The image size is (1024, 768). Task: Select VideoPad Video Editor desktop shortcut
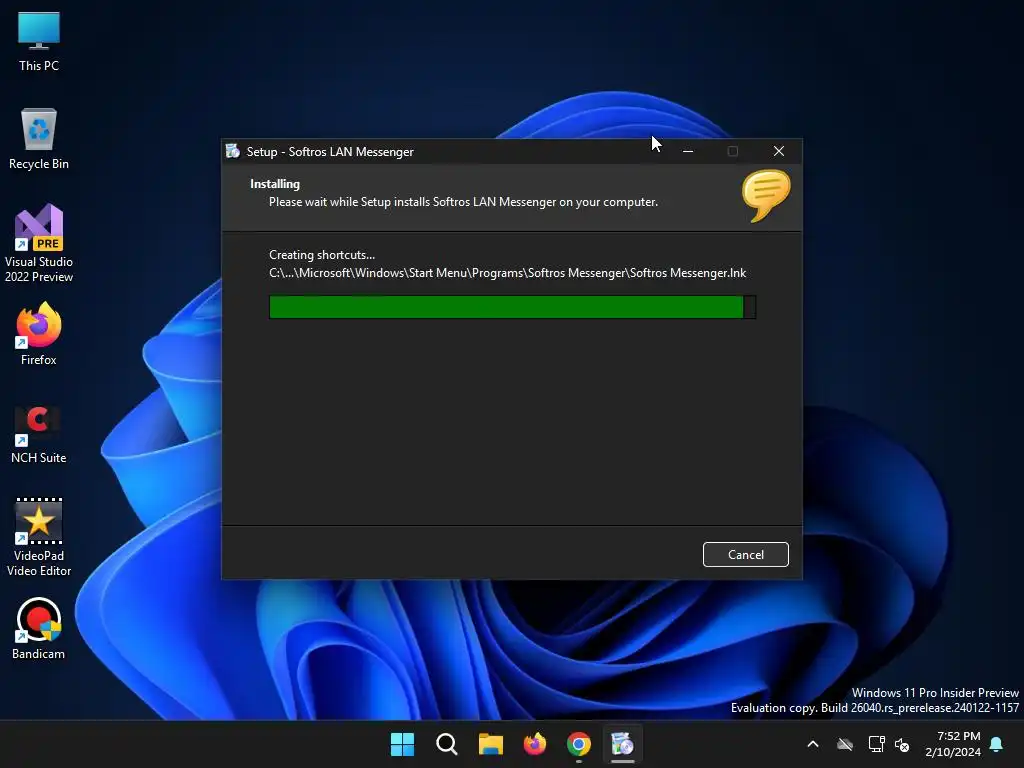click(39, 537)
